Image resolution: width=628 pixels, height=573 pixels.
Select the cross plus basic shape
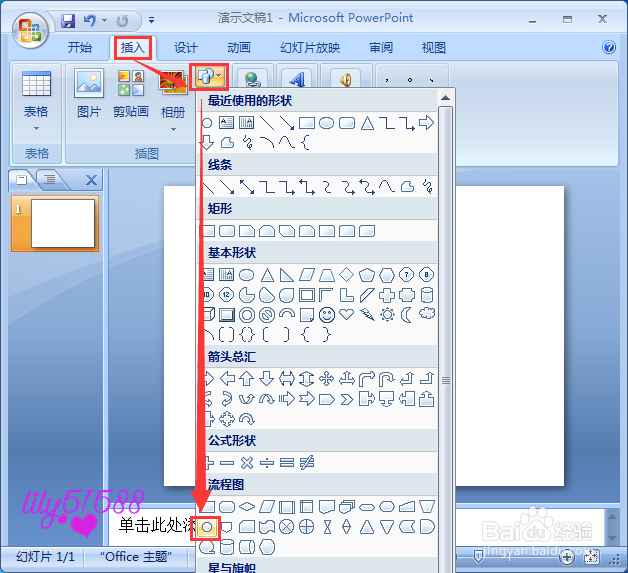point(387,295)
